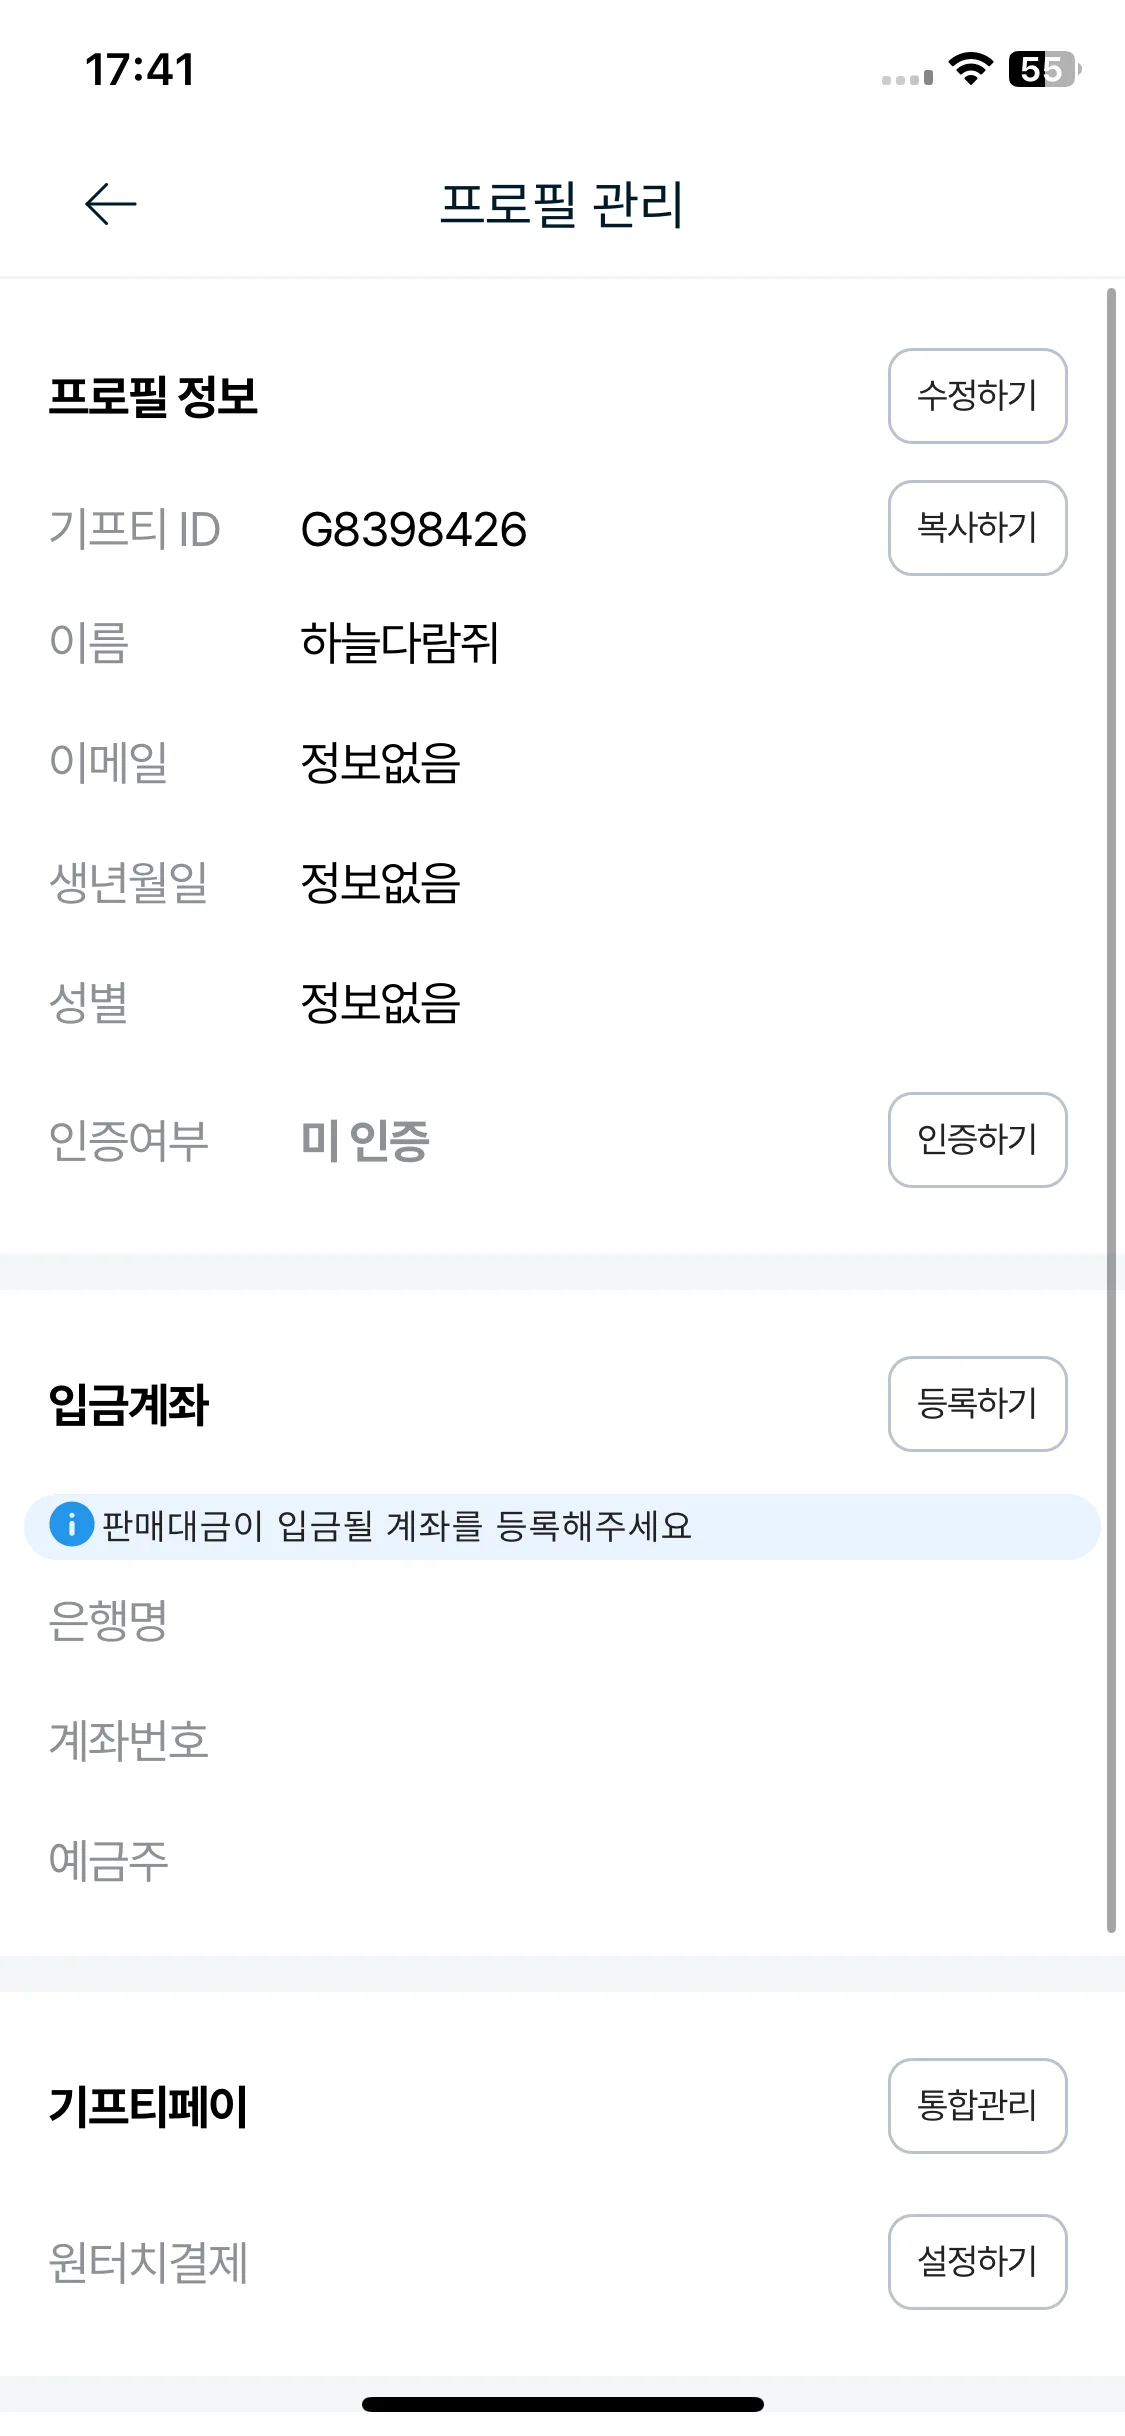Tap the account registration notice banner

(562, 1526)
